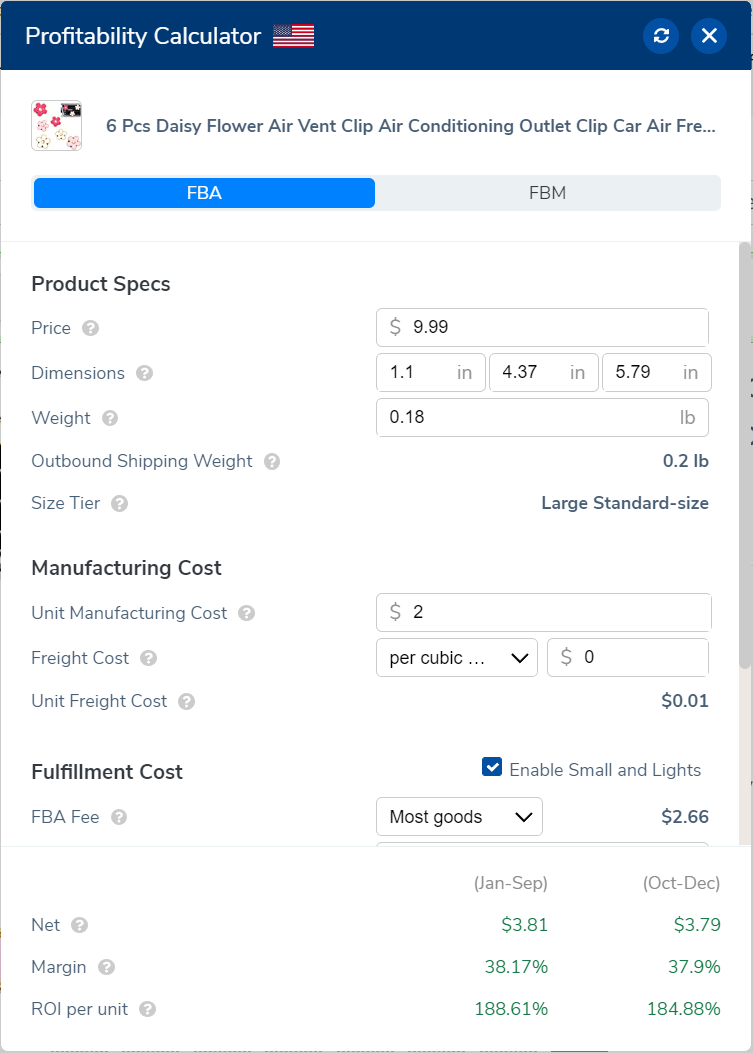Click the US flag marketplace icon

[x=293, y=36]
